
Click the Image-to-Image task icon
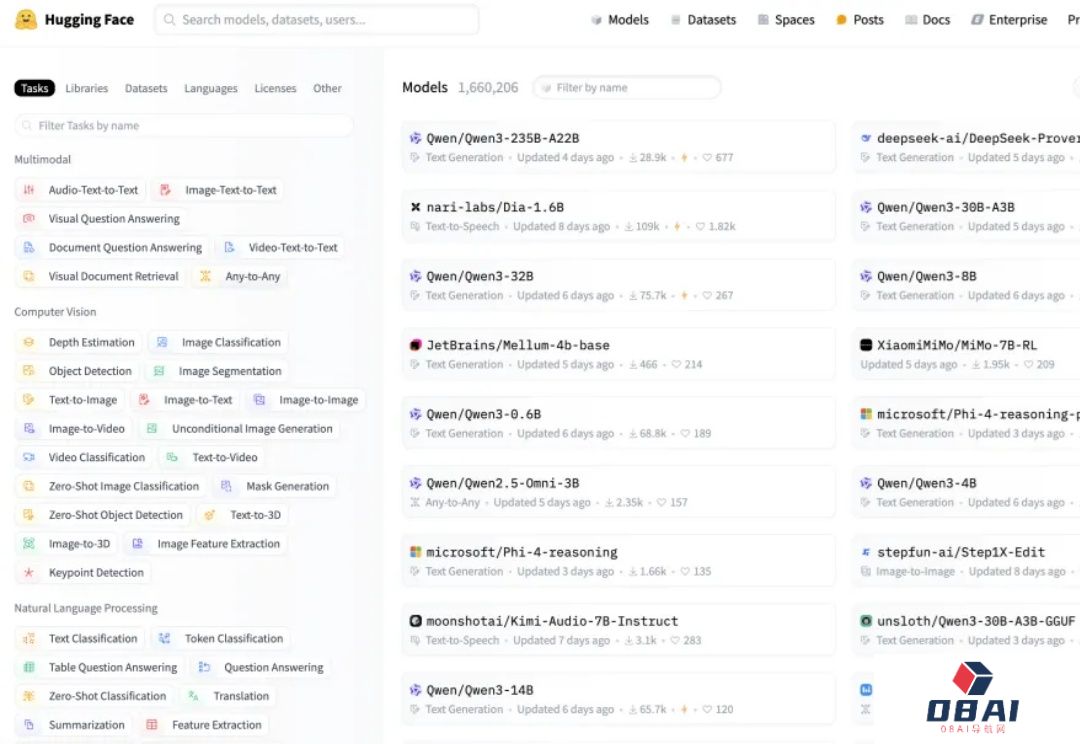[x=259, y=400]
